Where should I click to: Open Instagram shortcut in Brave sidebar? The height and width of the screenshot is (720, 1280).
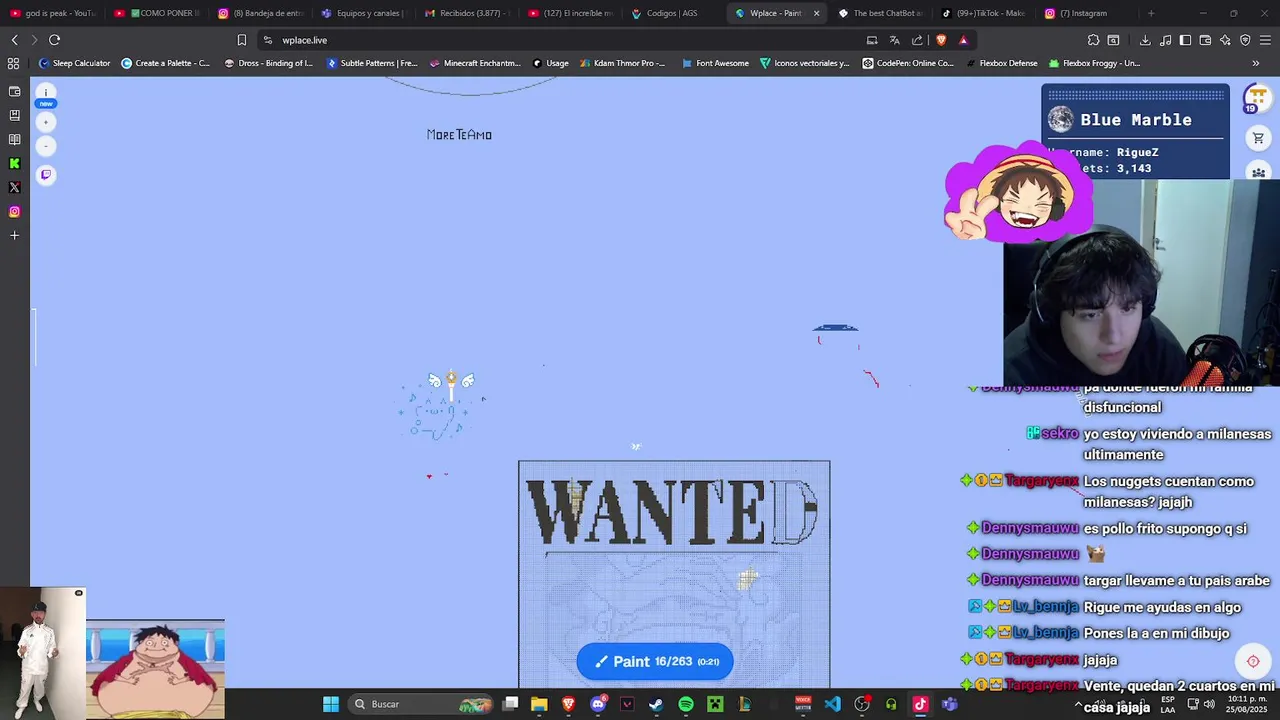coord(14,211)
